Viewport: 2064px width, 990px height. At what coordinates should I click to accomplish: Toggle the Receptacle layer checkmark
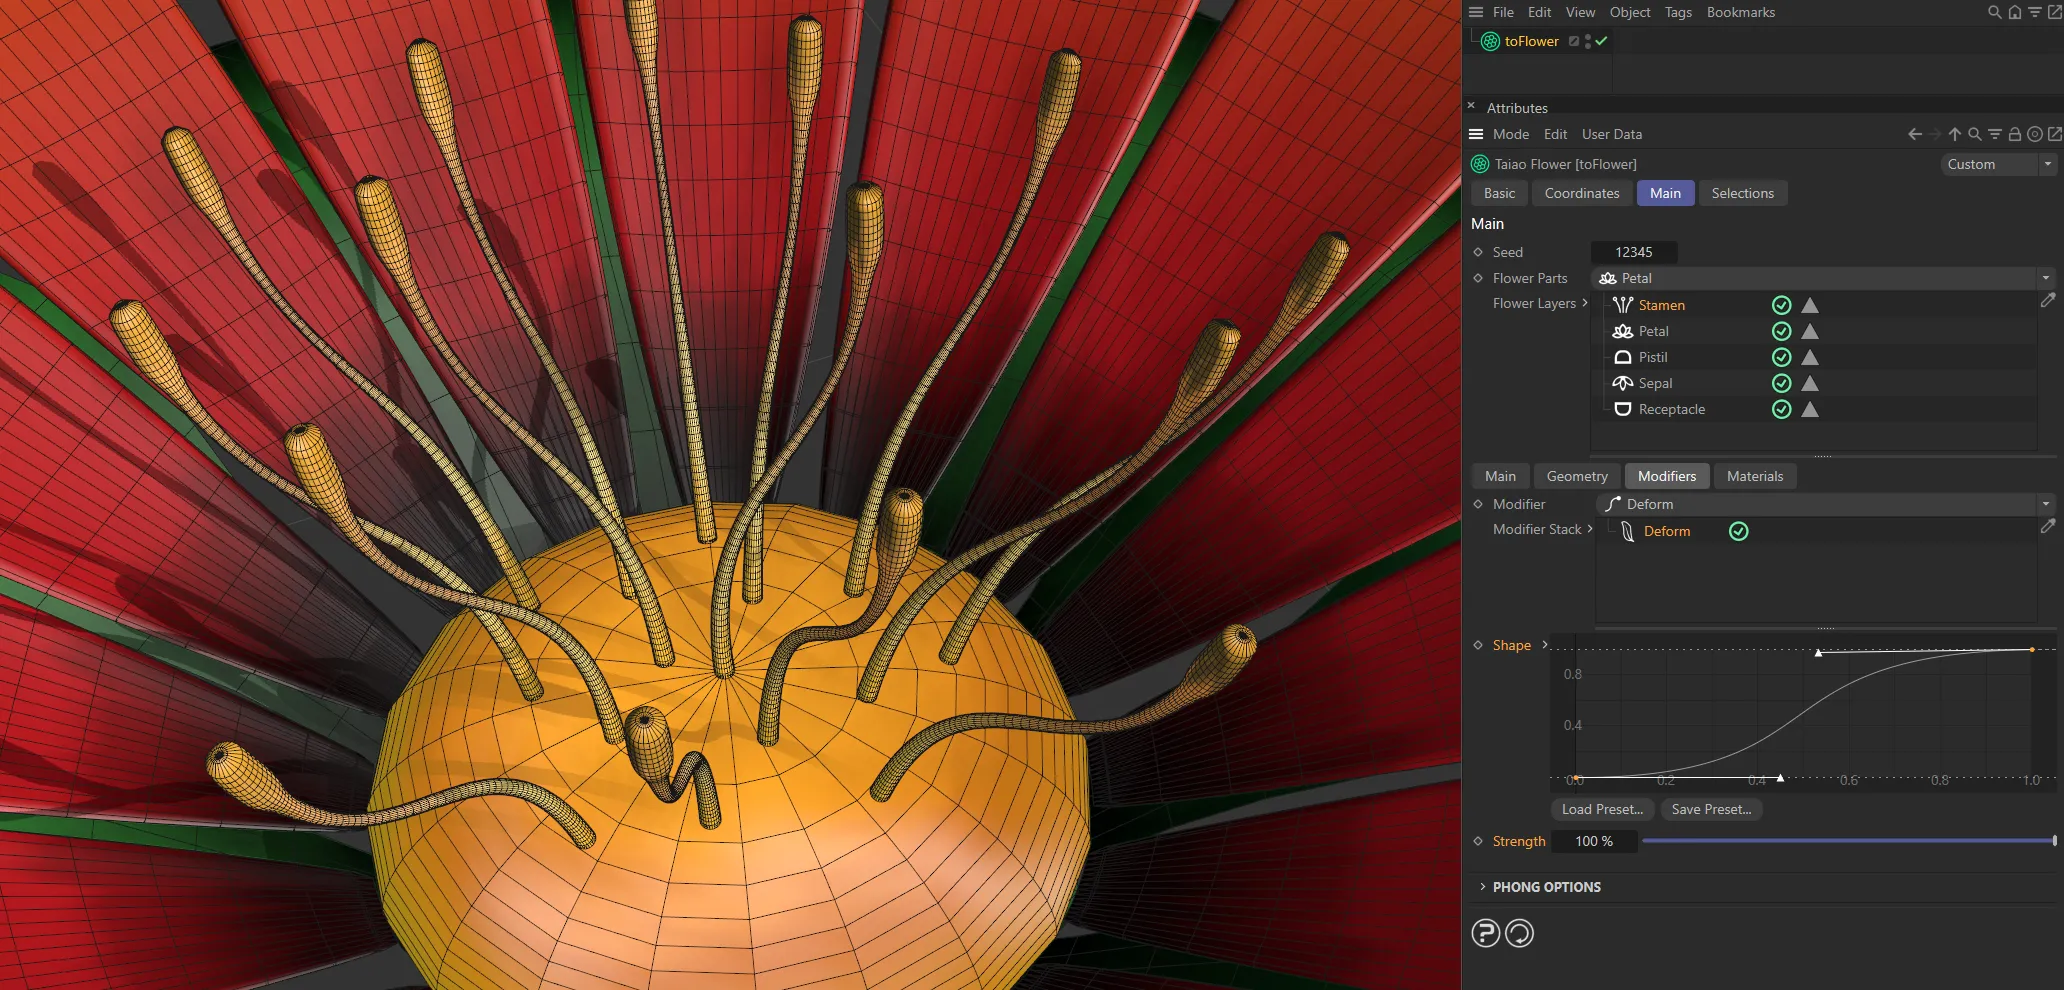[x=1781, y=409]
